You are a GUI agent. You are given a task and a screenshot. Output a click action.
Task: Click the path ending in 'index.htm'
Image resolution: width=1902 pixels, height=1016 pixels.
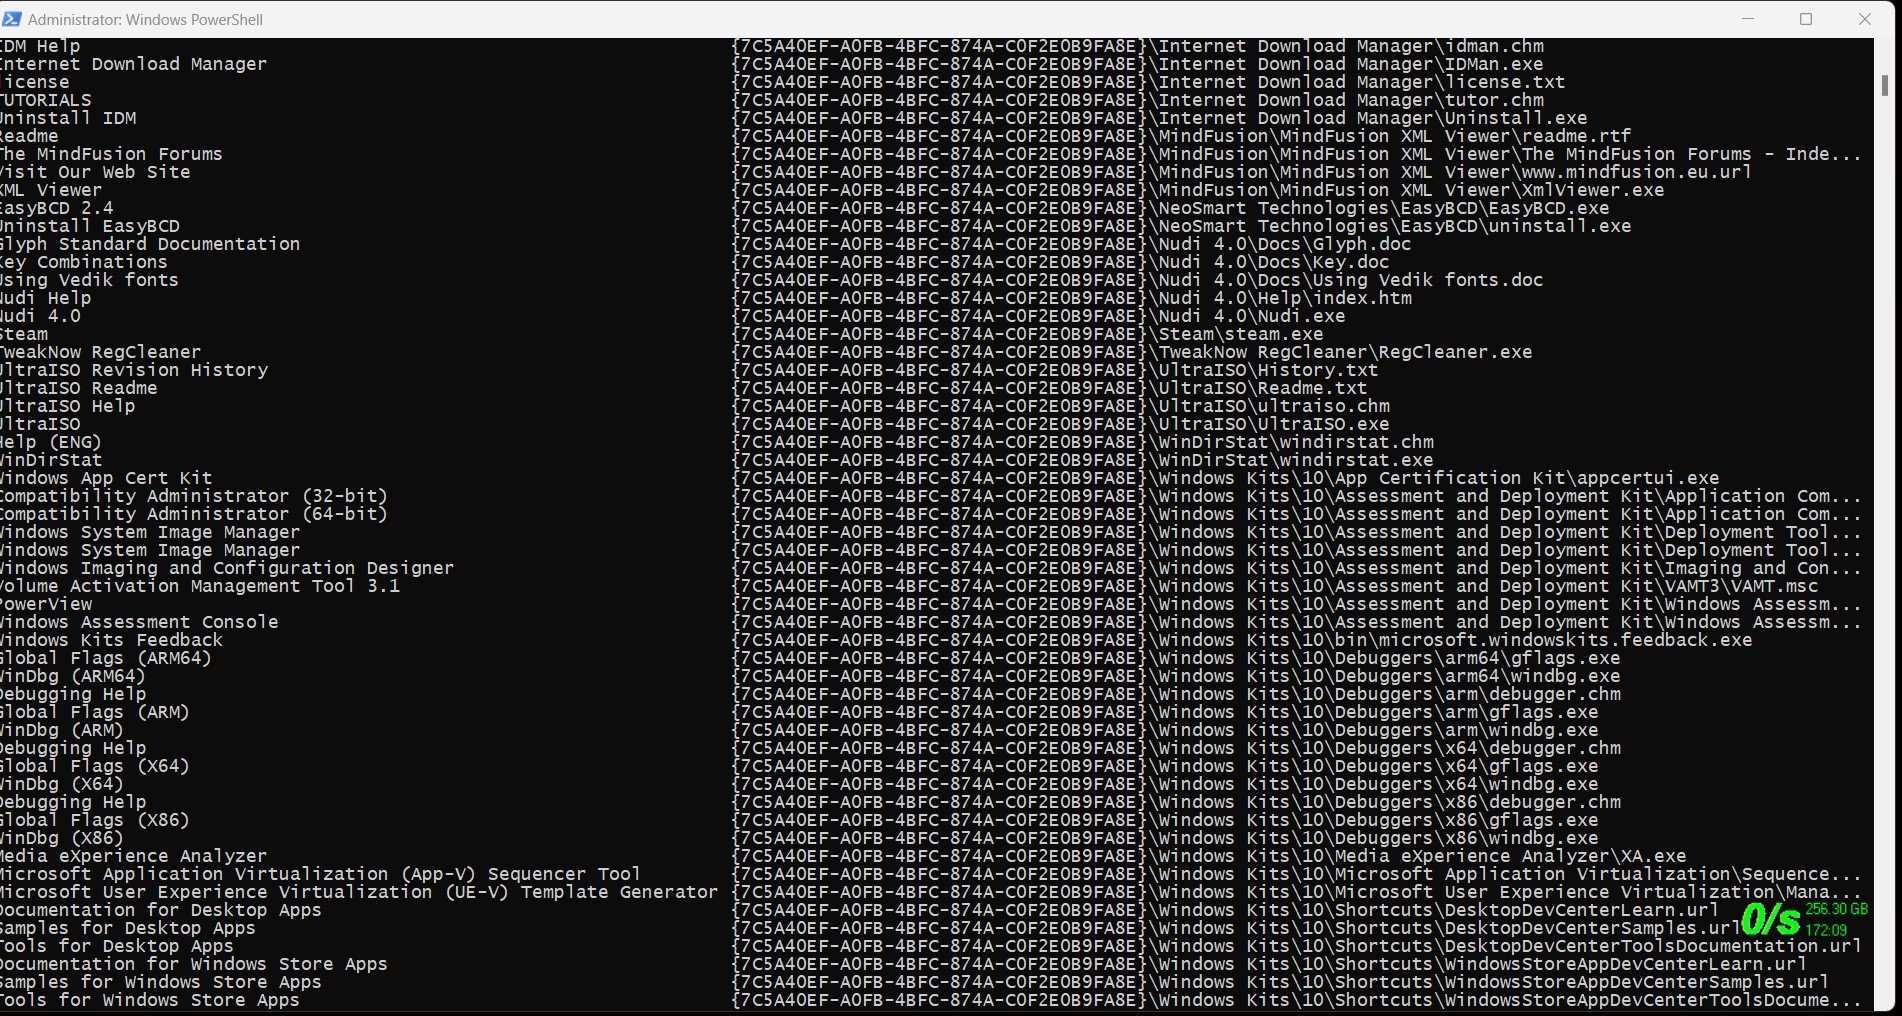[x=1072, y=298]
